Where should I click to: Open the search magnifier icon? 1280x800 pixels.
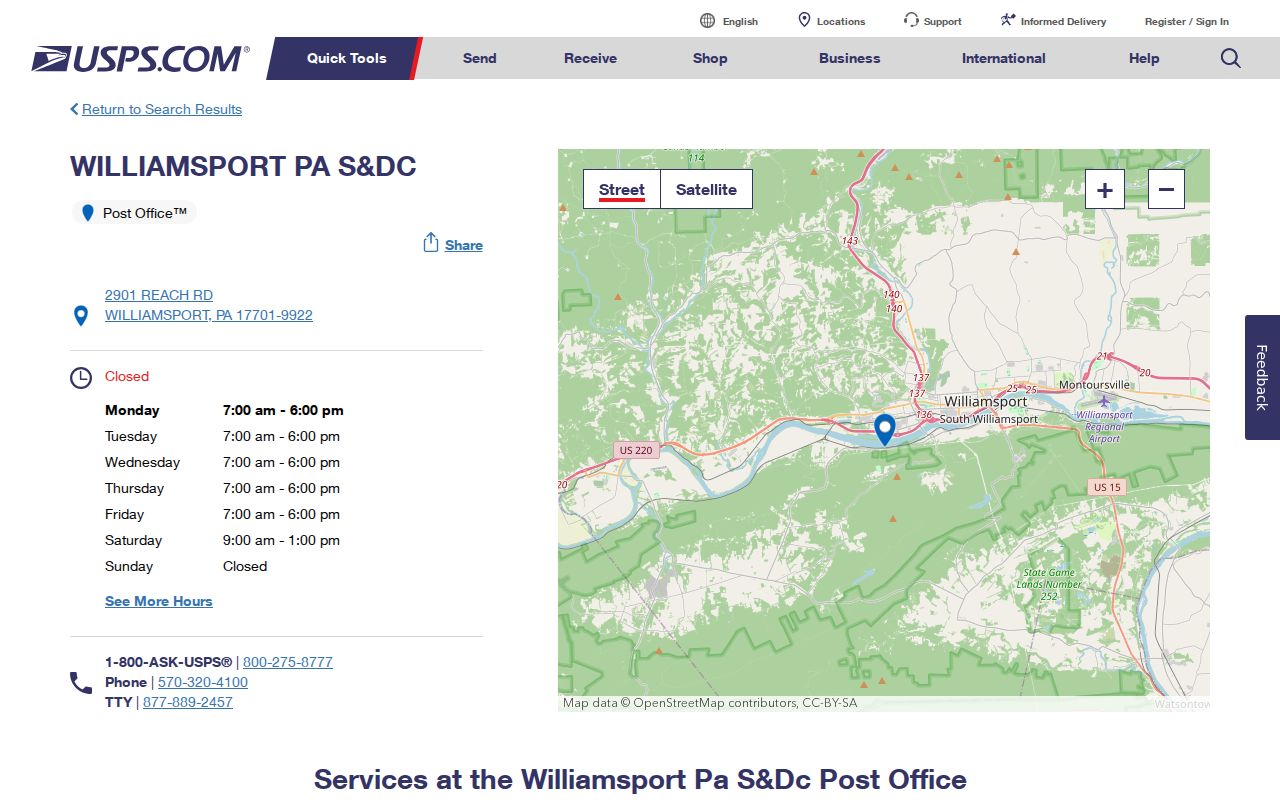coord(1231,58)
